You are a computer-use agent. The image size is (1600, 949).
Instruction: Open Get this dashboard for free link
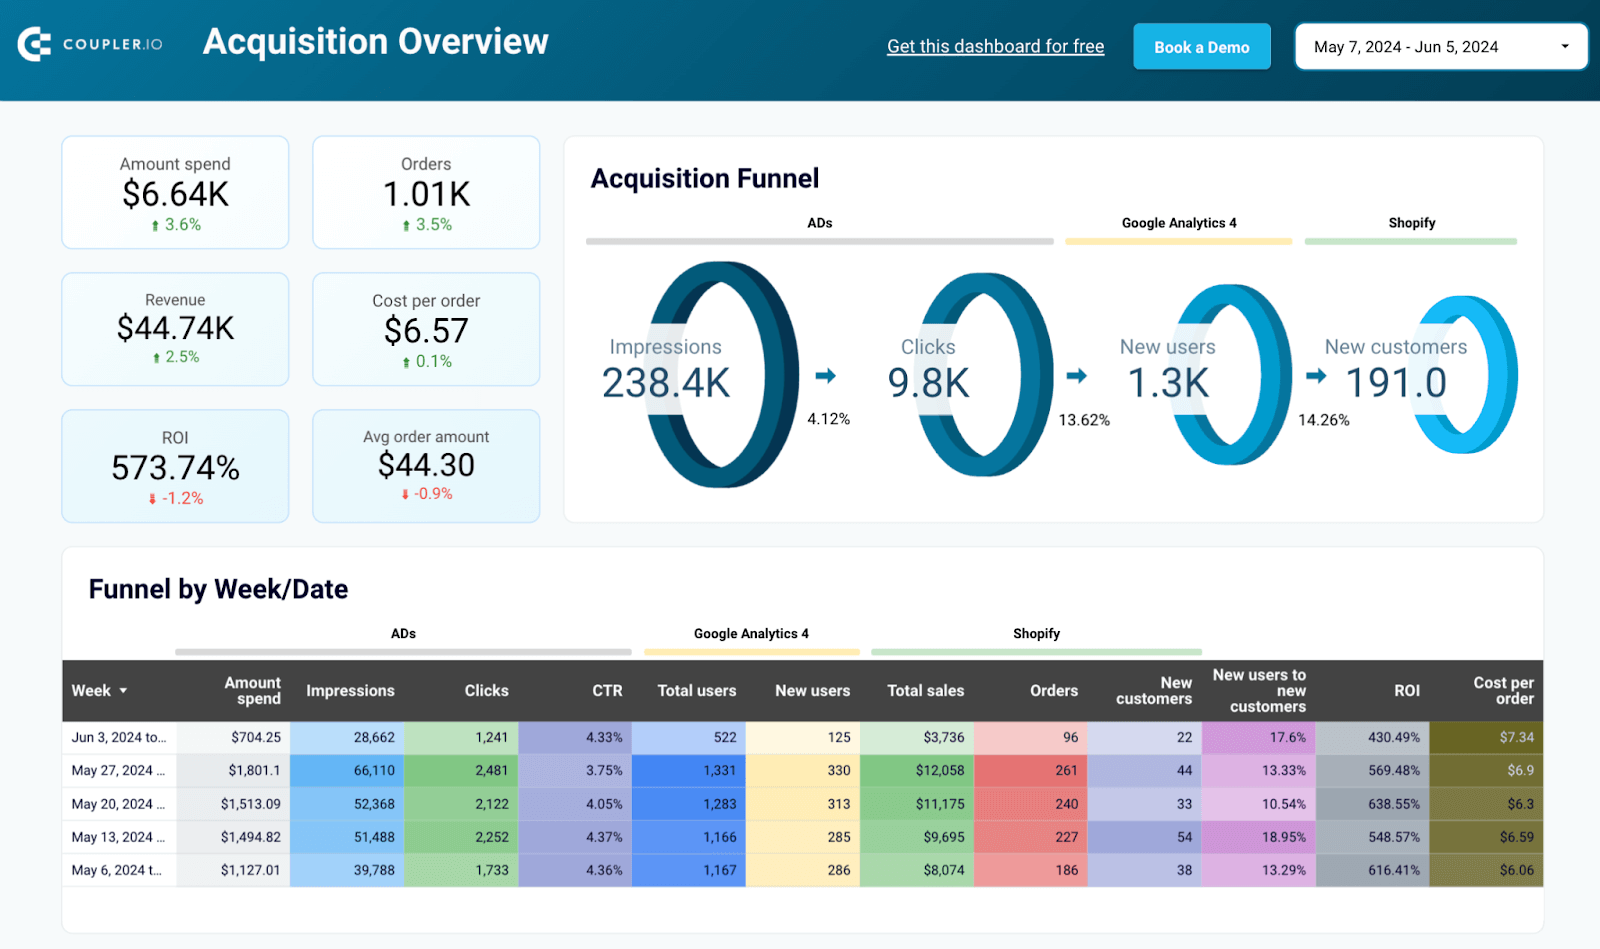point(996,46)
